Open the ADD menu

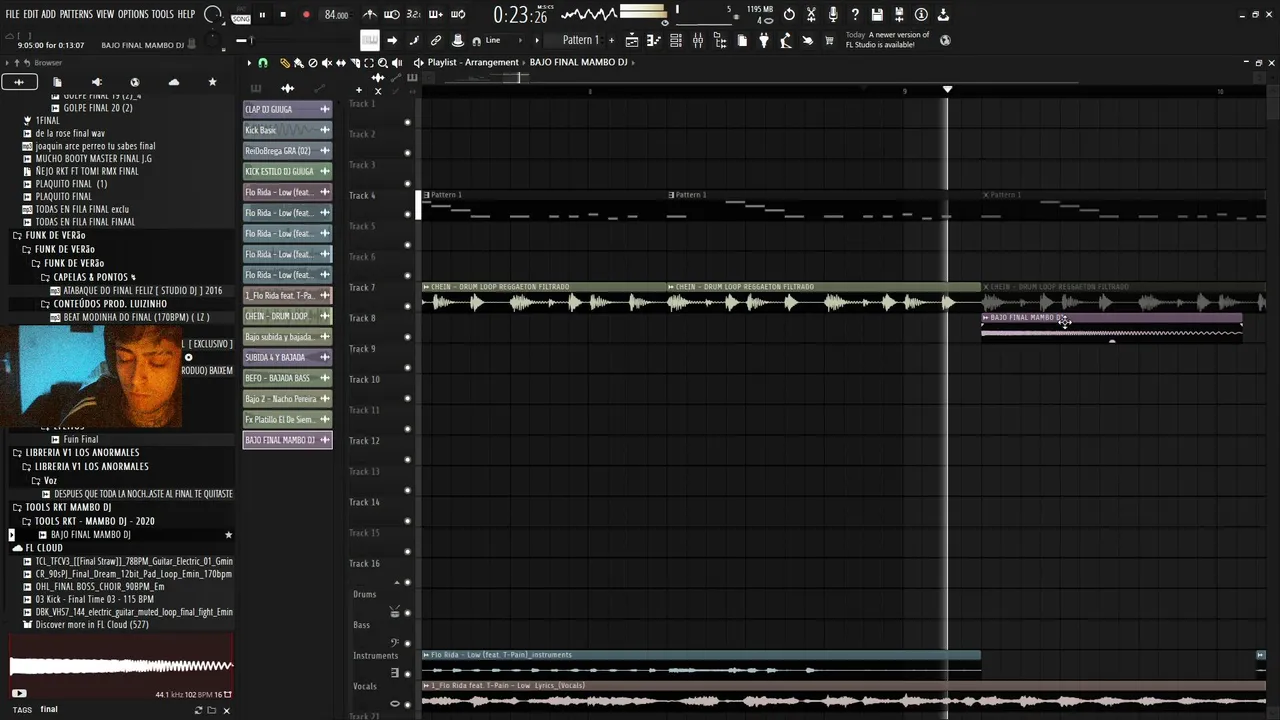click(x=48, y=15)
